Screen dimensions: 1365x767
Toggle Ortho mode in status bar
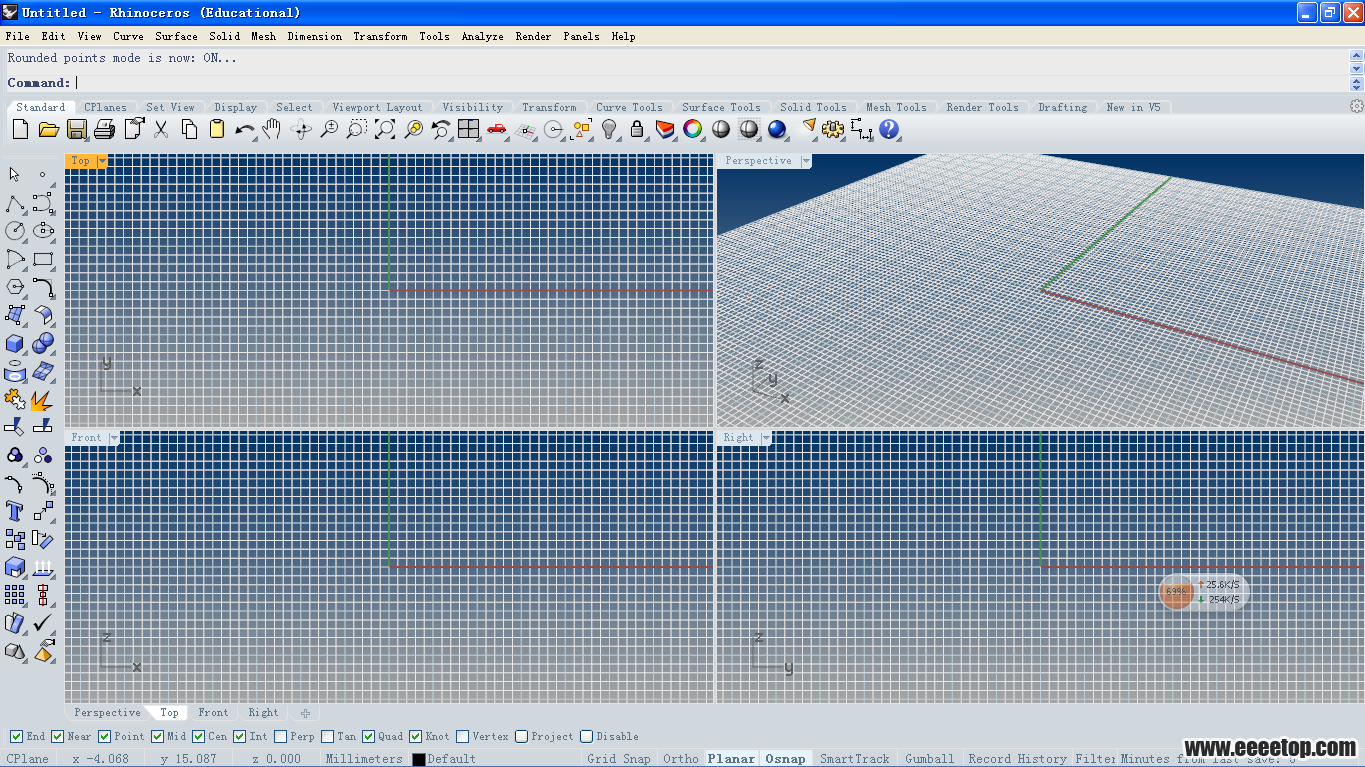681,759
